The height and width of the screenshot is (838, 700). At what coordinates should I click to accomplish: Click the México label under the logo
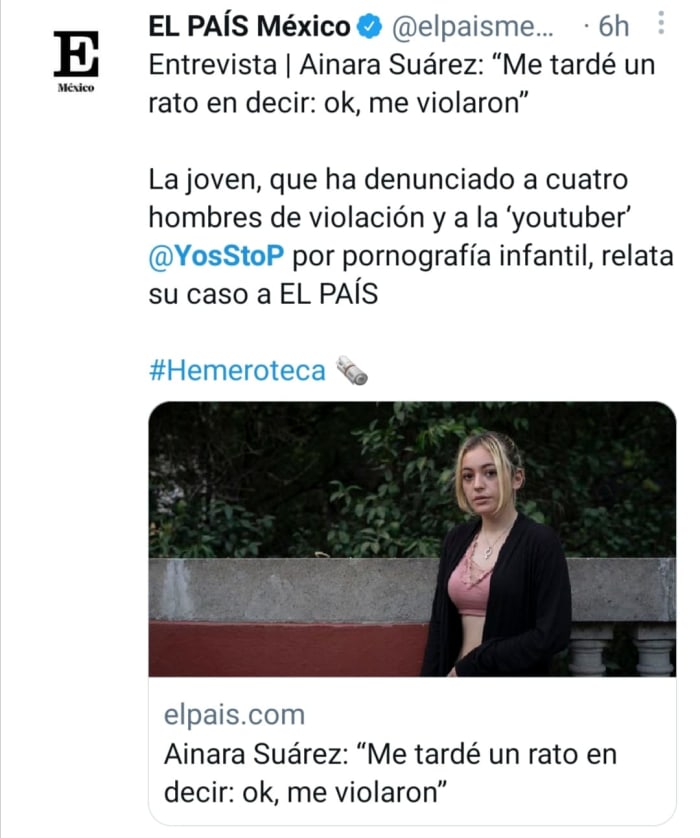point(76,88)
